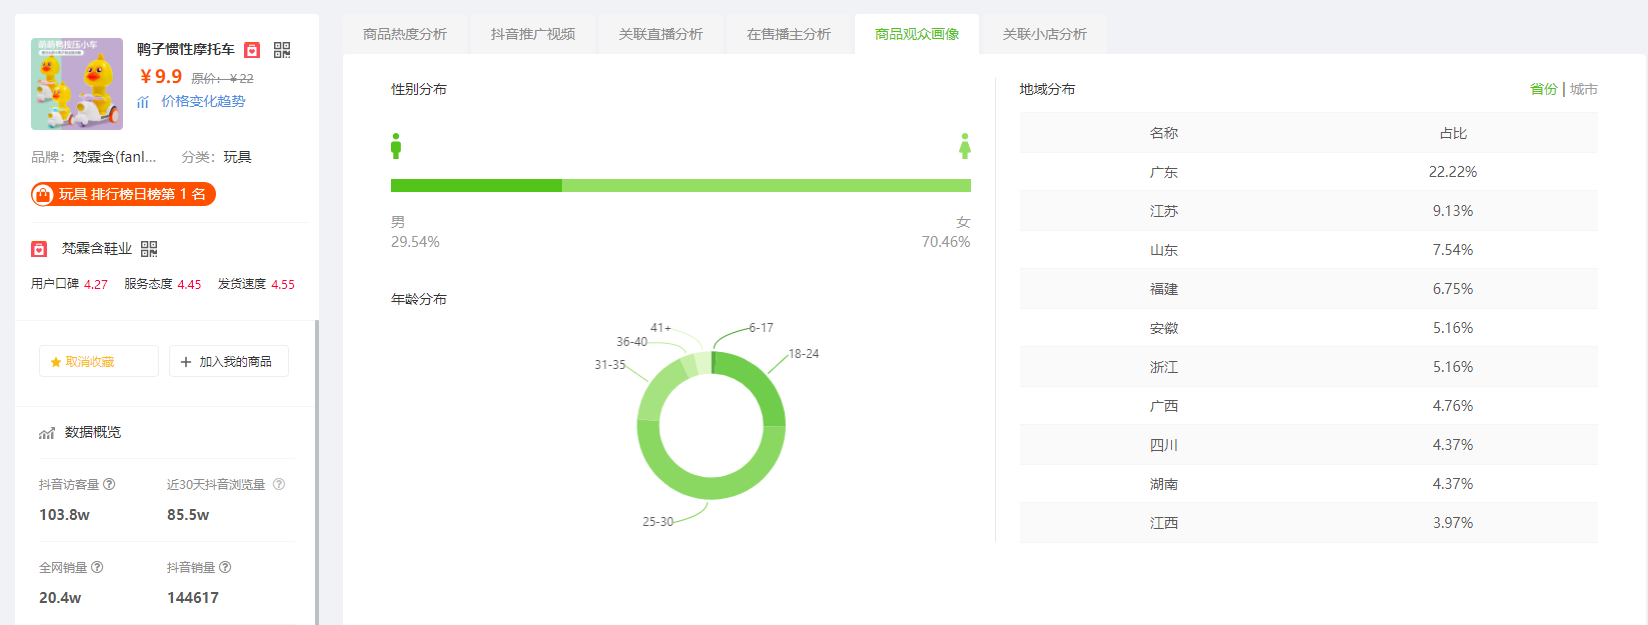Image resolution: width=1648 pixels, height=625 pixels.
Task: Click the 36-40 age label
Action: tap(632, 342)
